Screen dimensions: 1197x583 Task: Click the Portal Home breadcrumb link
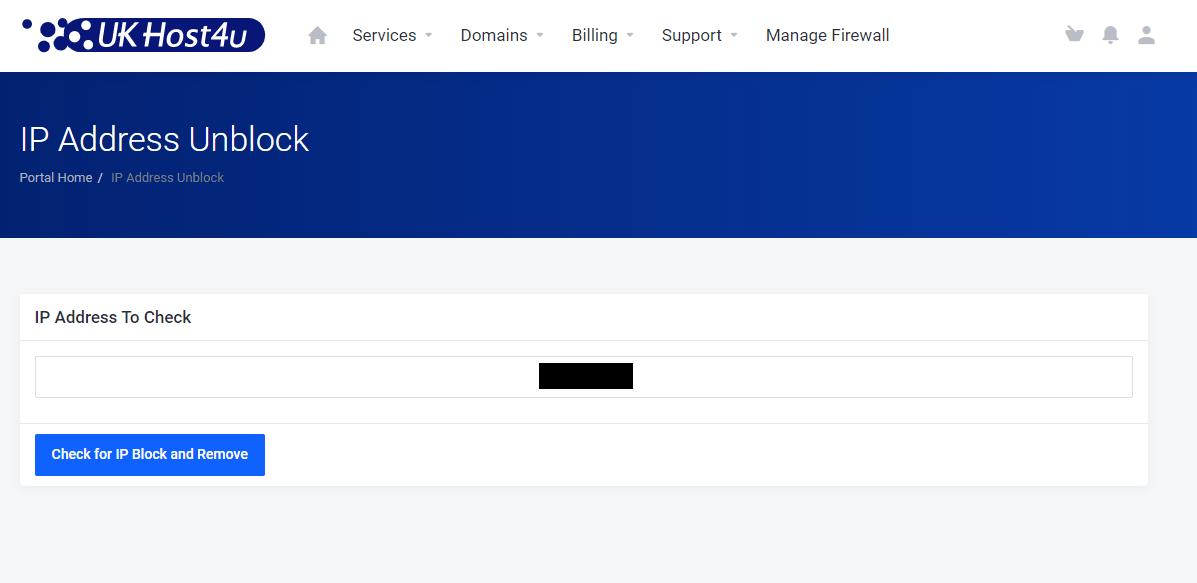pos(55,177)
